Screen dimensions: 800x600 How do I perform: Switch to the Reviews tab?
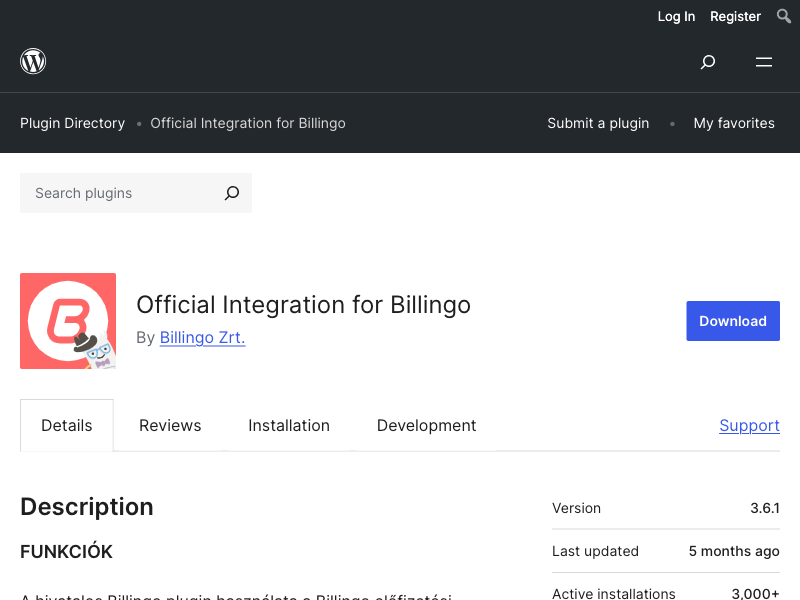(x=170, y=426)
